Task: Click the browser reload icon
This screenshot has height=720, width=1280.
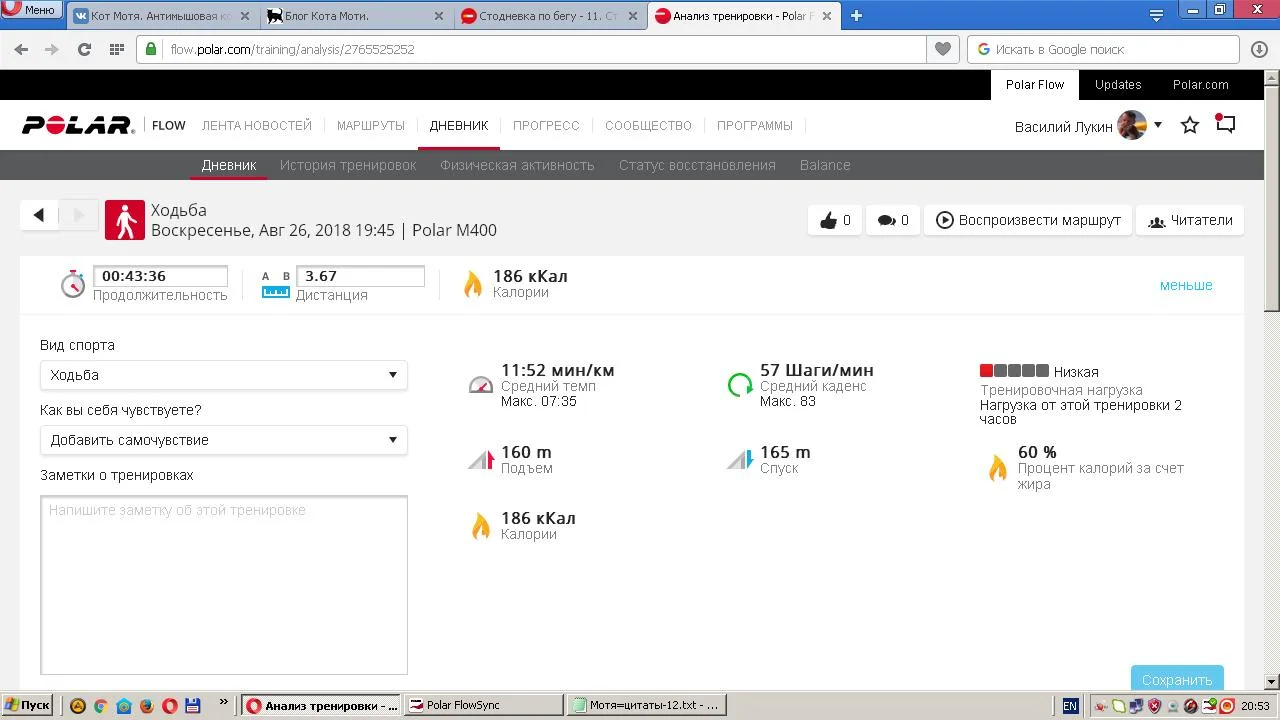Action: pos(84,49)
